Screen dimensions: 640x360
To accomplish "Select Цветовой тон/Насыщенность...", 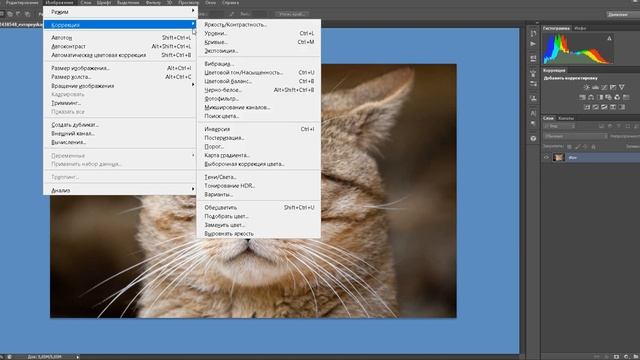I will [259, 72].
